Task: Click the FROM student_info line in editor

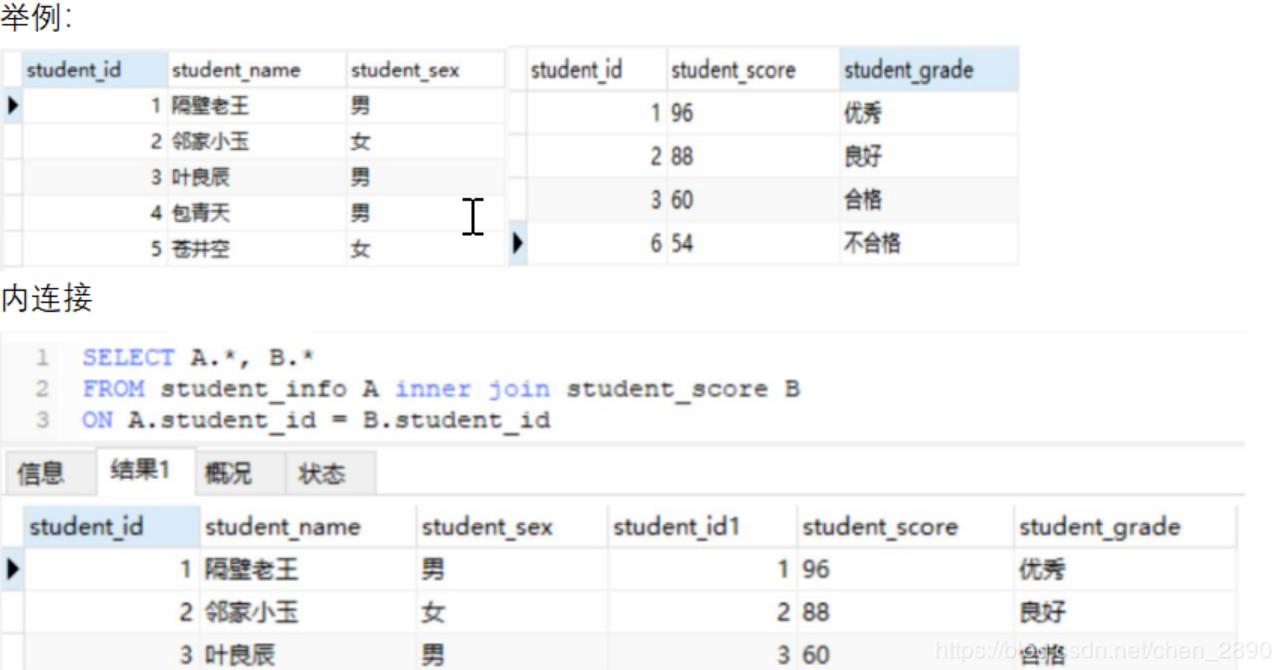Action: coord(441,388)
